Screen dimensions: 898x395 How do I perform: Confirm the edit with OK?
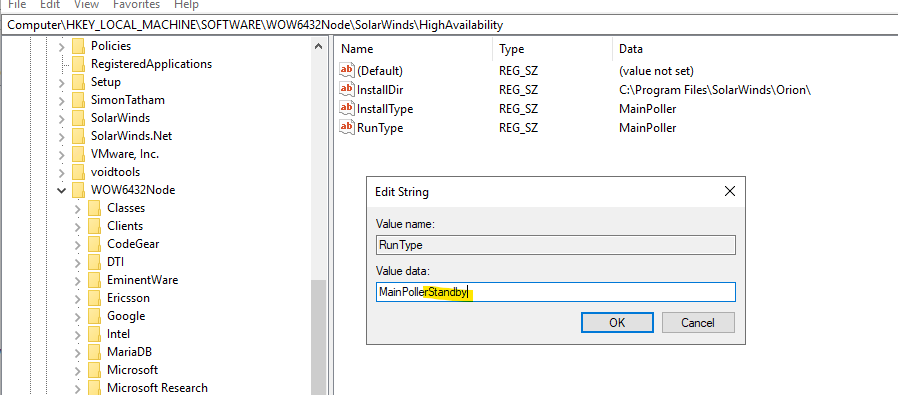click(617, 322)
